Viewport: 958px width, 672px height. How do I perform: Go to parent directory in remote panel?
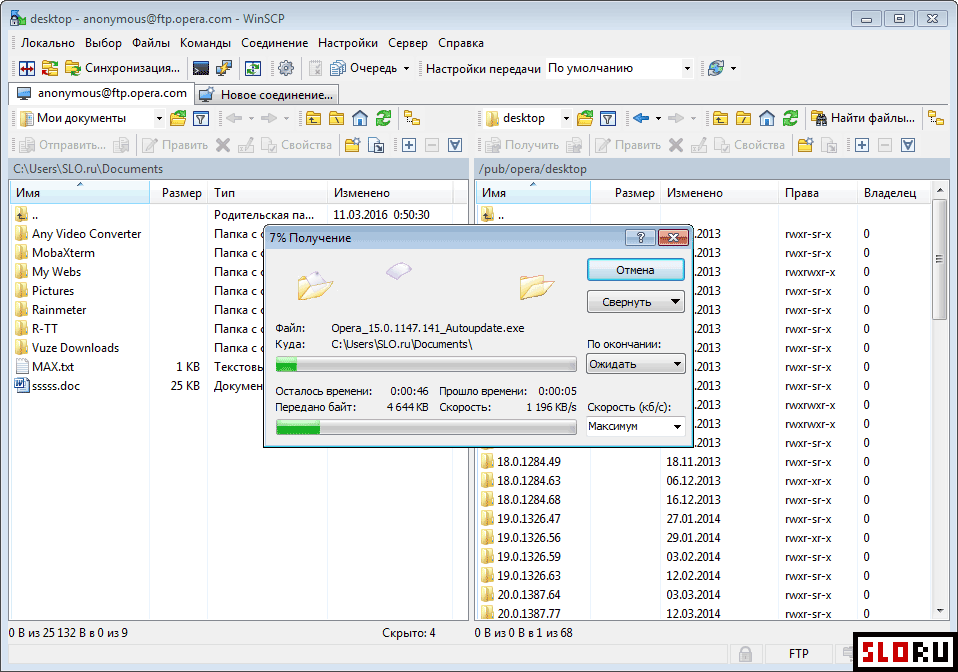coord(720,119)
